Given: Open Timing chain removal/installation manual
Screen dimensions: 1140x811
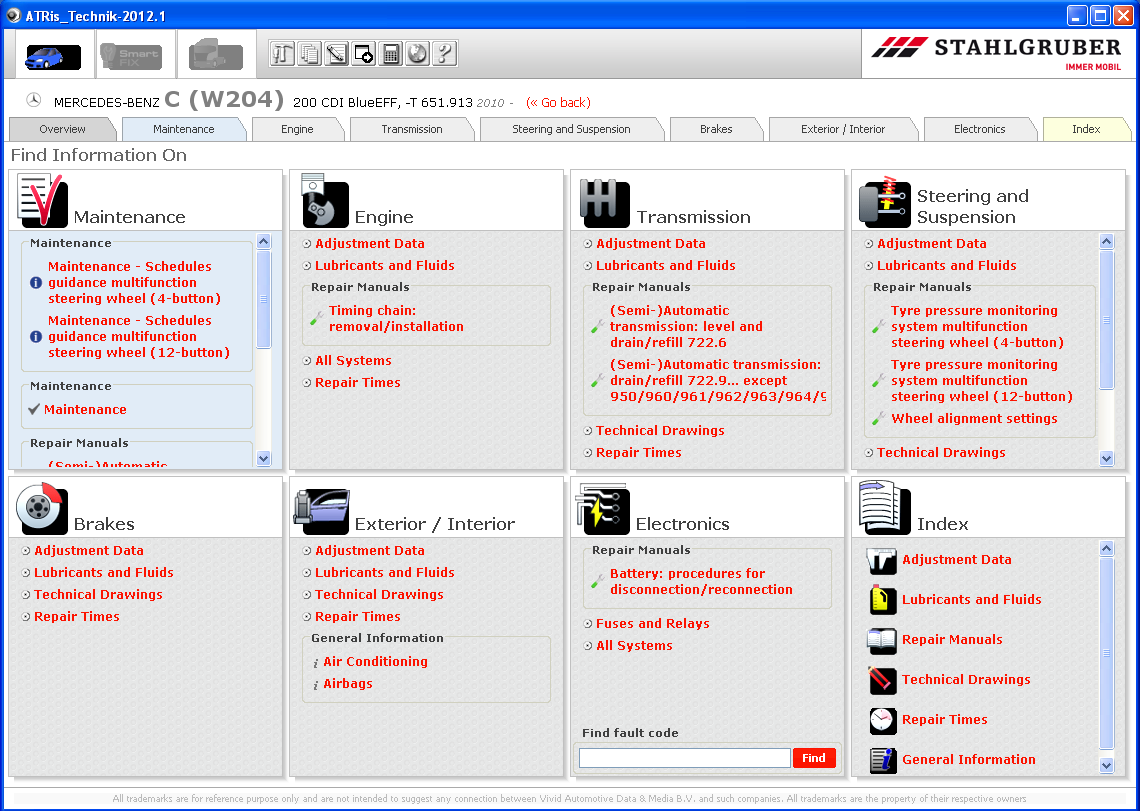Looking at the screenshot, I should 396,319.
